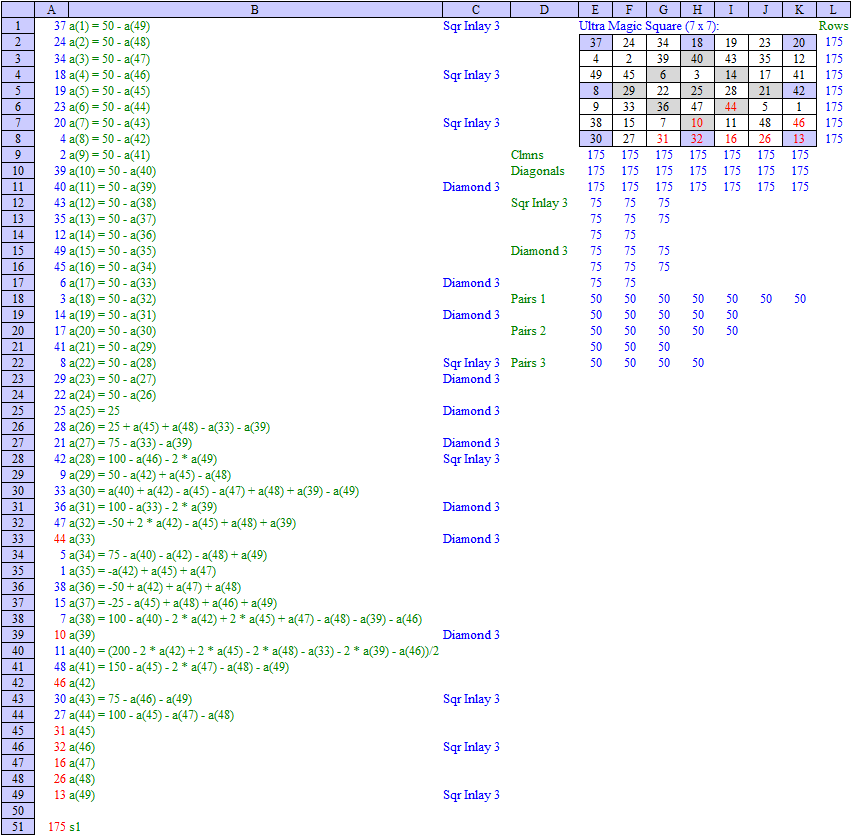
Task: Select magic square cell containing 40
Action: click(x=697, y=59)
